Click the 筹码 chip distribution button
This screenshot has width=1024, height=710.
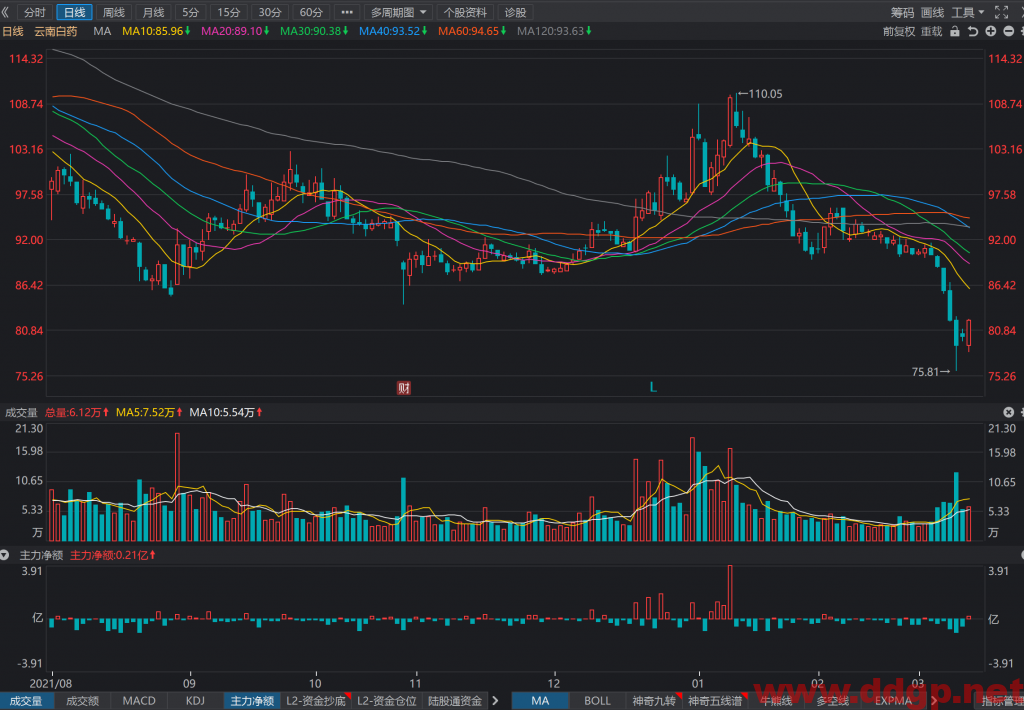click(x=903, y=12)
